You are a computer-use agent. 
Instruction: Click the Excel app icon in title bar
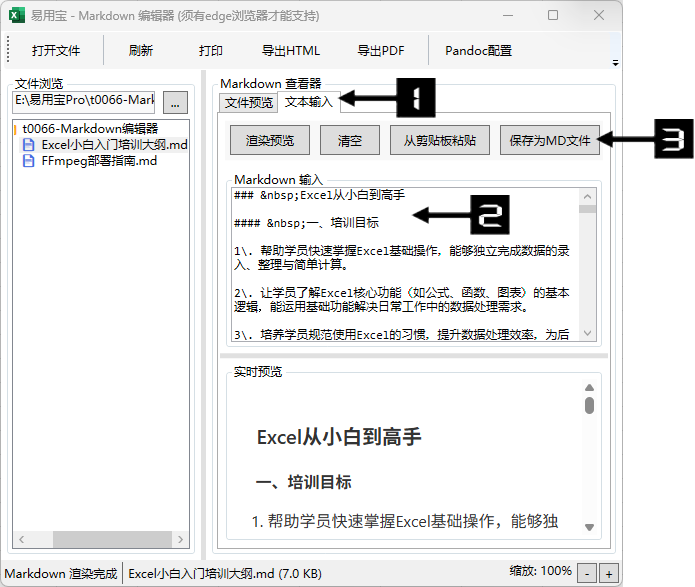tap(16, 16)
